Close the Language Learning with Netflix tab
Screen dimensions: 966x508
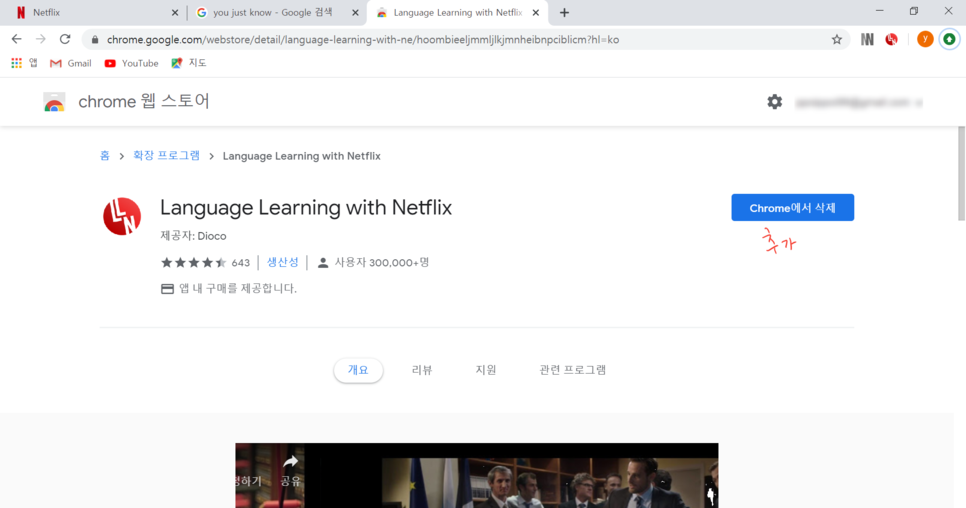point(535,12)
